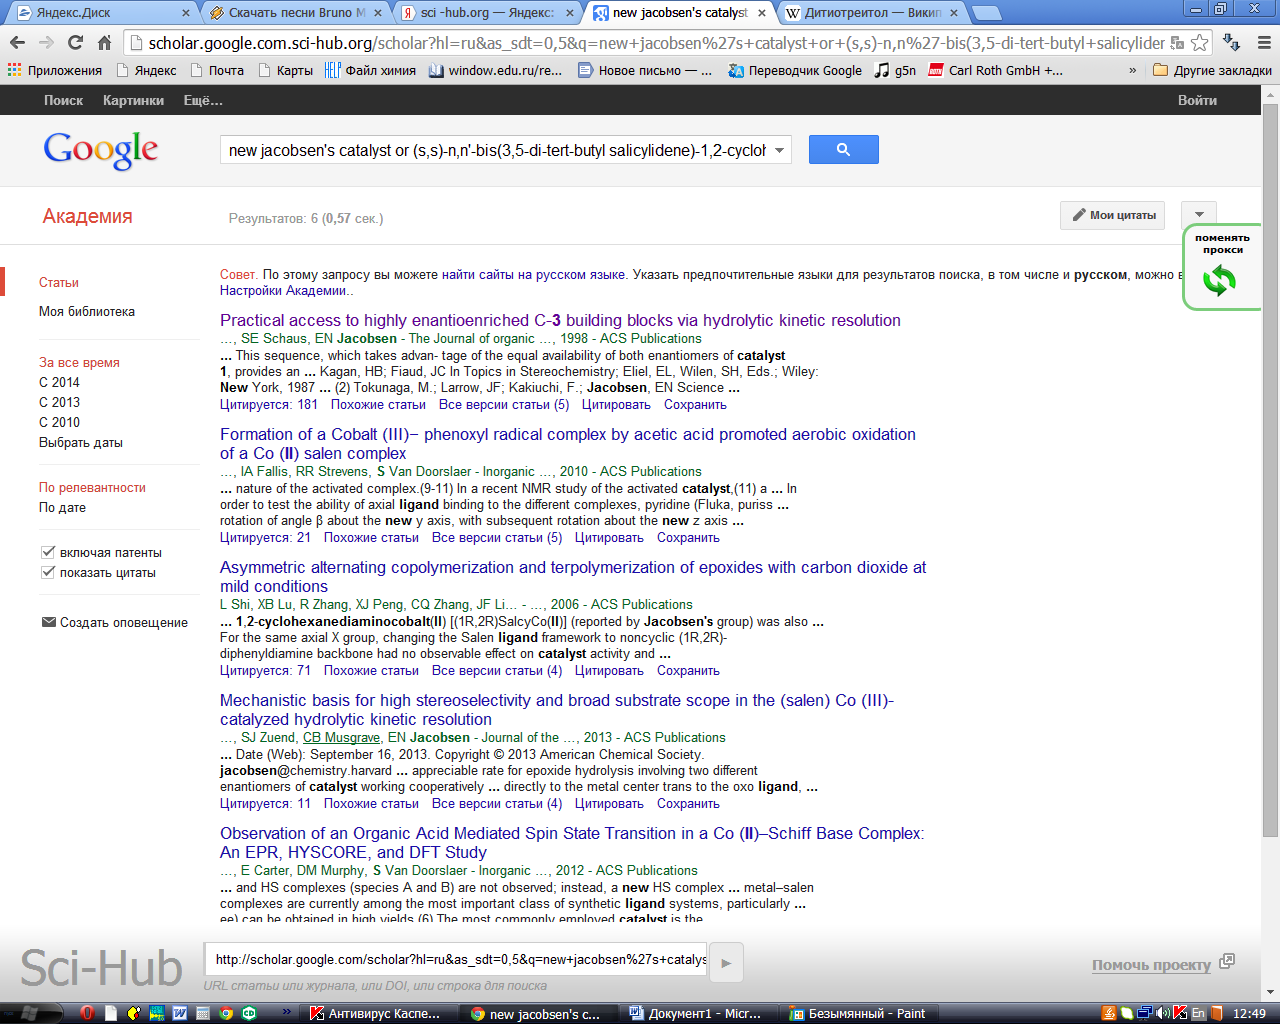Open the Переводчик Google bookmark

point(795,70)
